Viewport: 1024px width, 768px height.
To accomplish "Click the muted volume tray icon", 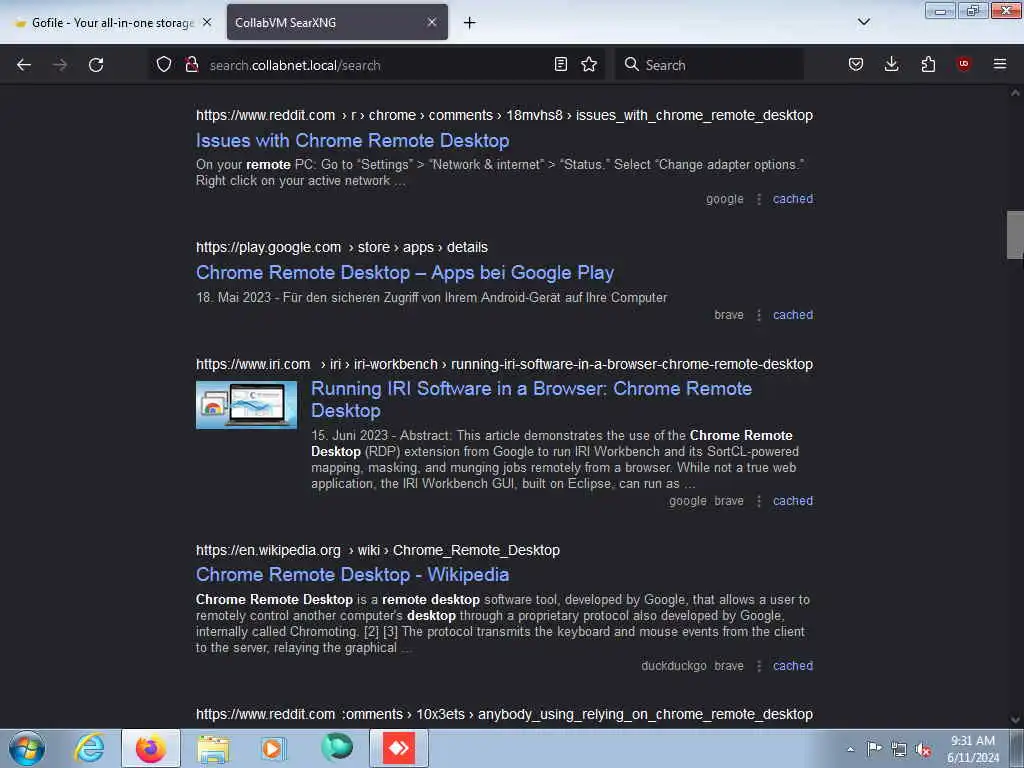I will click(923, 750).
